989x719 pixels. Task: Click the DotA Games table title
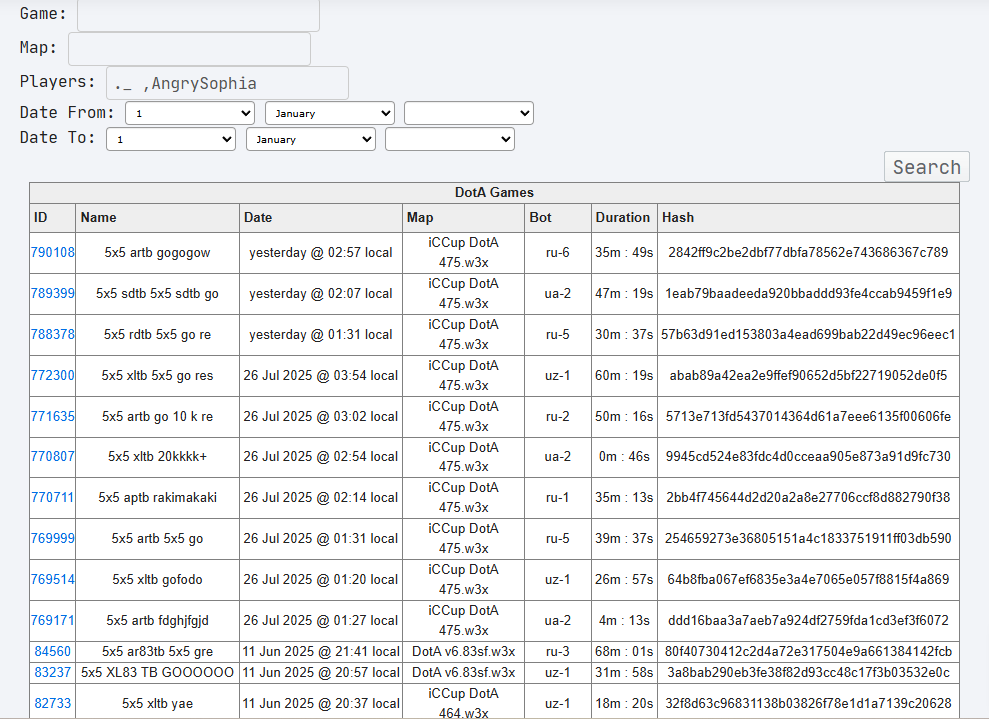pyautogui.click(x=494, y=192)
